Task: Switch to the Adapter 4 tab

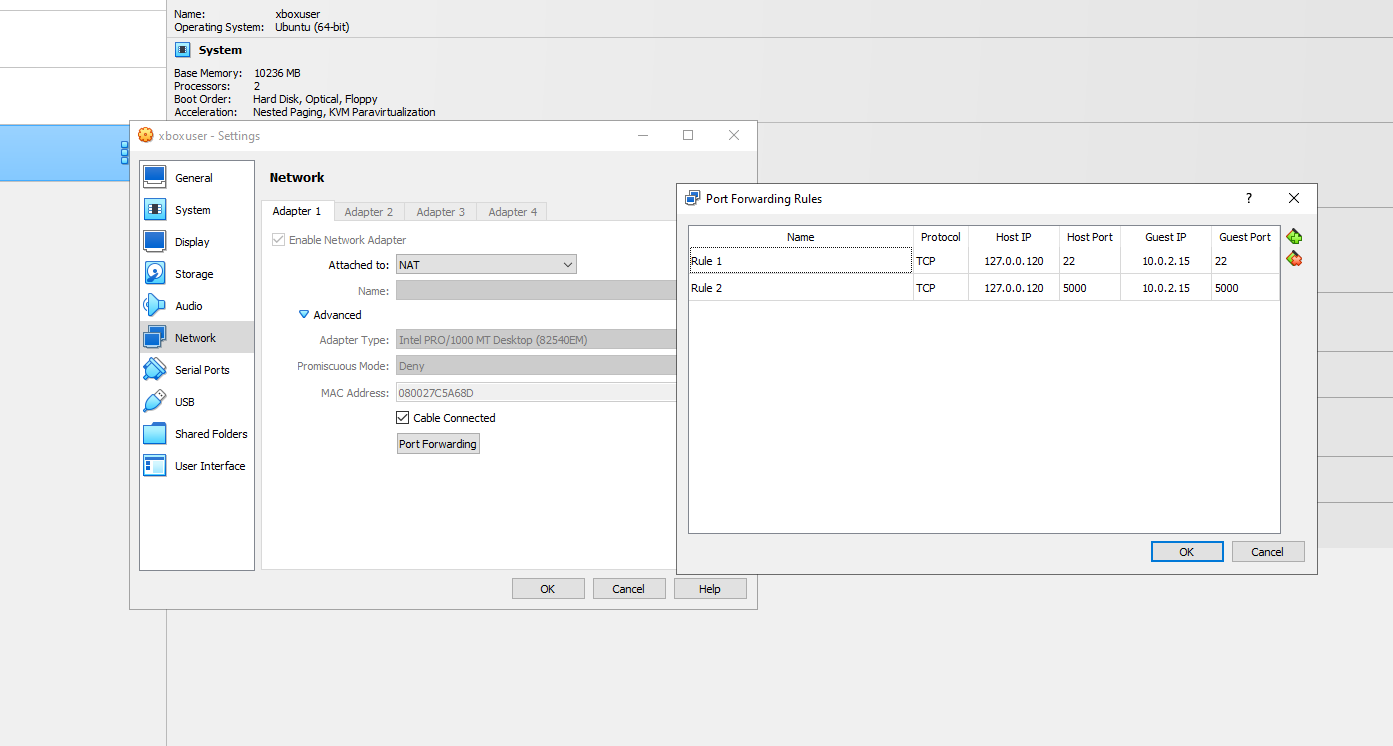Action: [512, 212]
